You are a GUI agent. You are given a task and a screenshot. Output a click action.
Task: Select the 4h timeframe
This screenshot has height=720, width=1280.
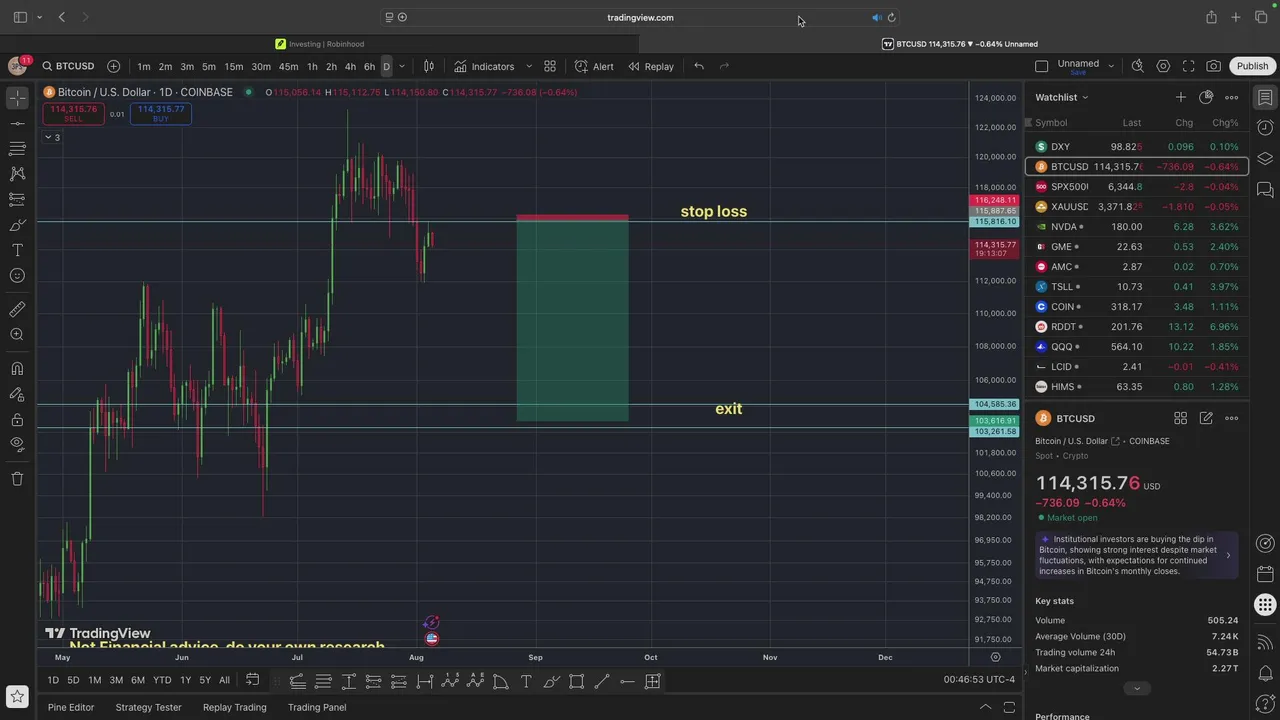(x=350, y=67)
